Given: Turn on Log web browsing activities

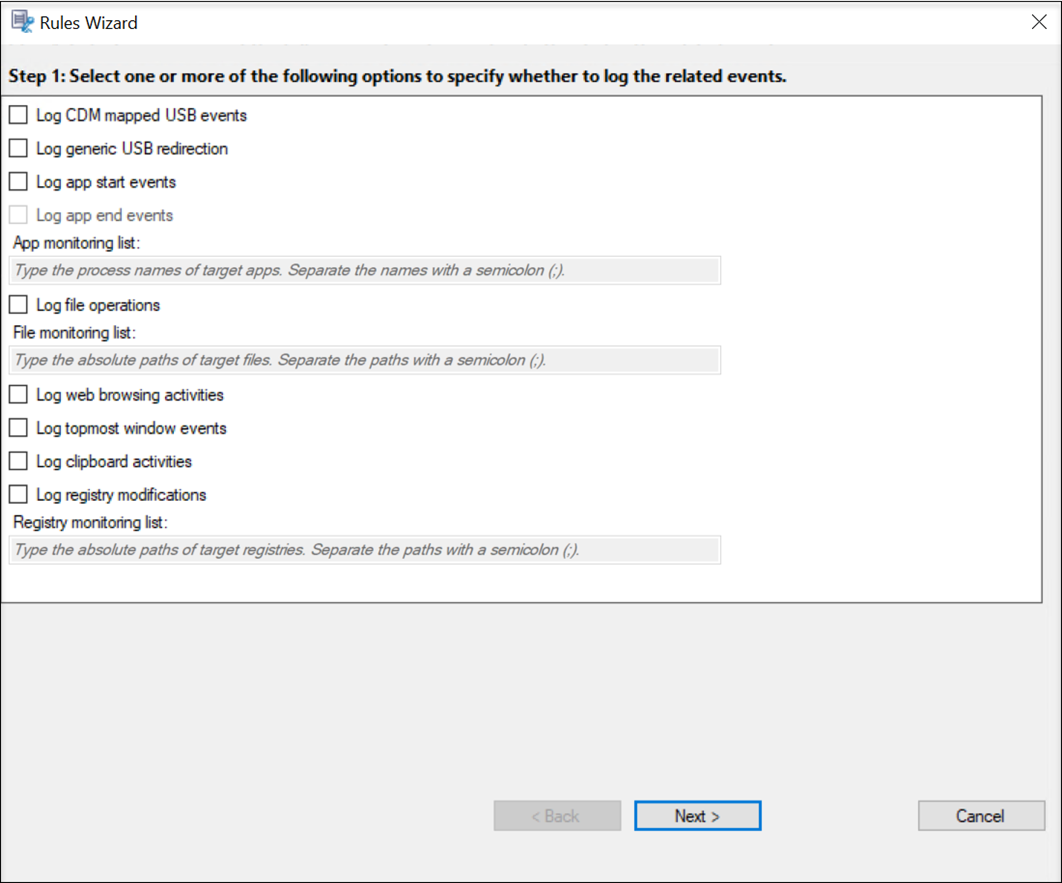Looking at the screenshot, I should pyautogui.click(x=18, y=395).
